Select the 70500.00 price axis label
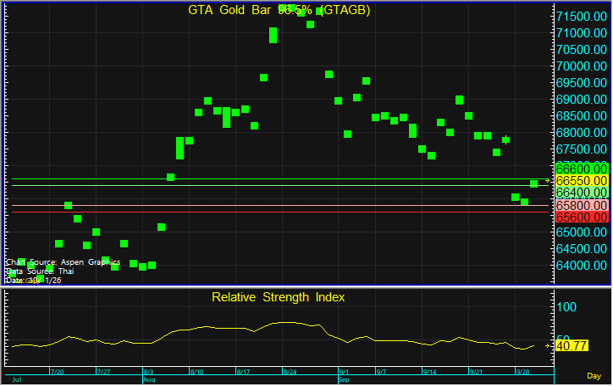Viewport: 613px width, 386px height. pyautogui.click(x=581, y=50)
